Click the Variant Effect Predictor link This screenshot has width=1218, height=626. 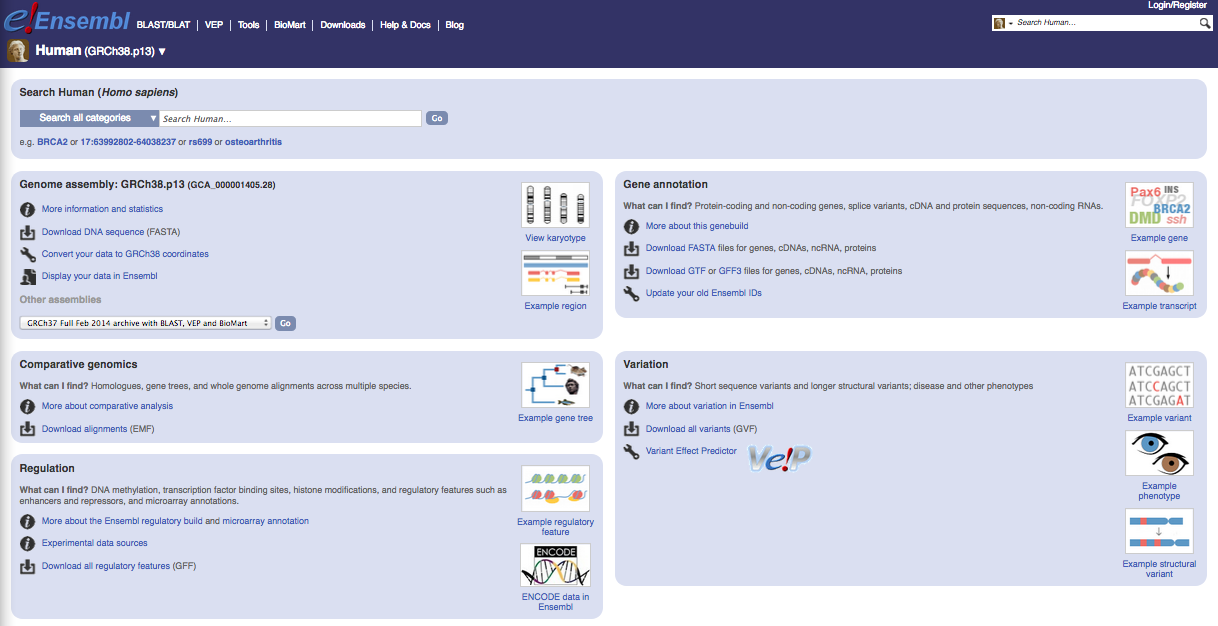coord(691,451)
